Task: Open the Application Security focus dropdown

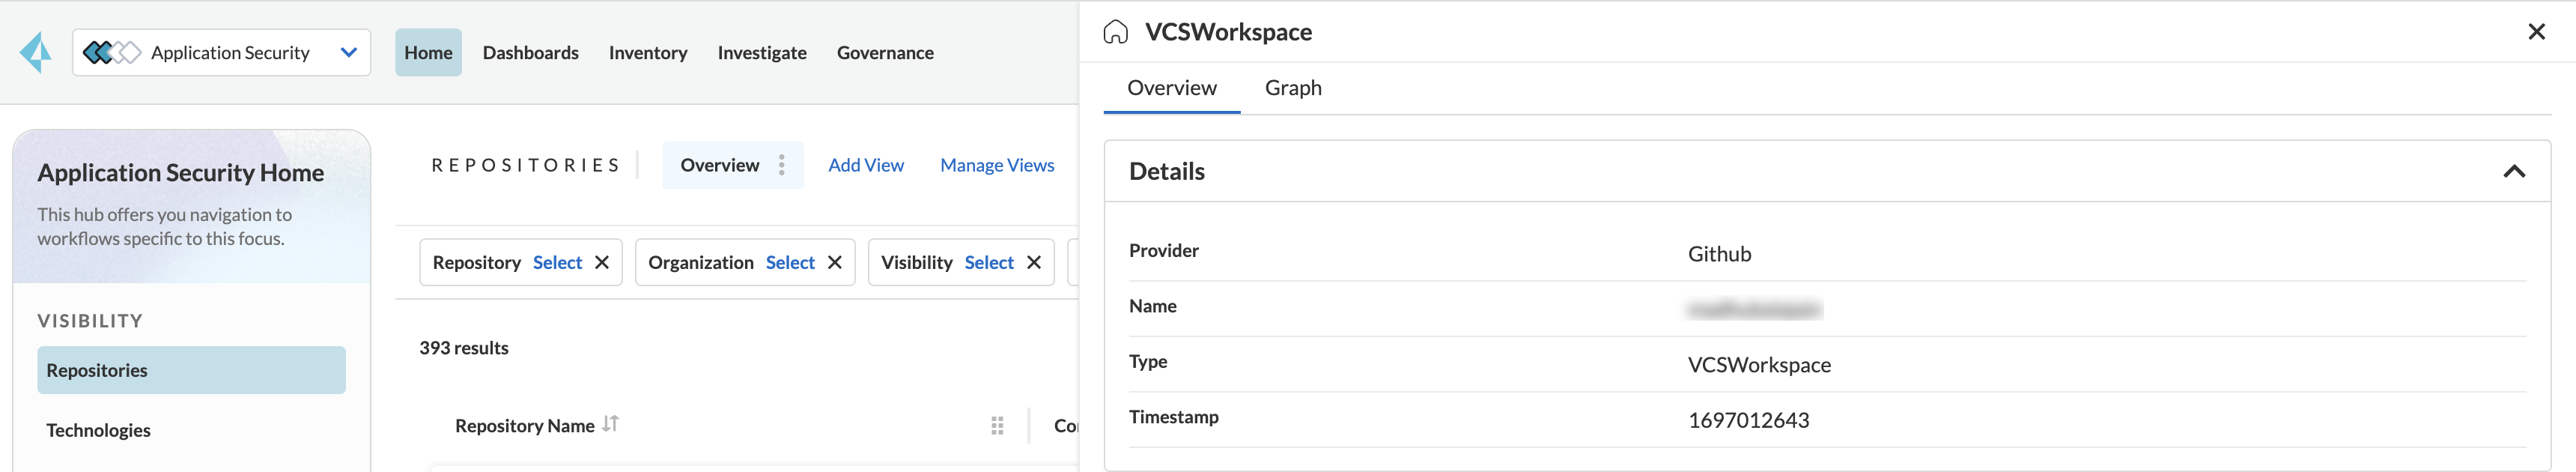Action: click(x=221, y=52)
